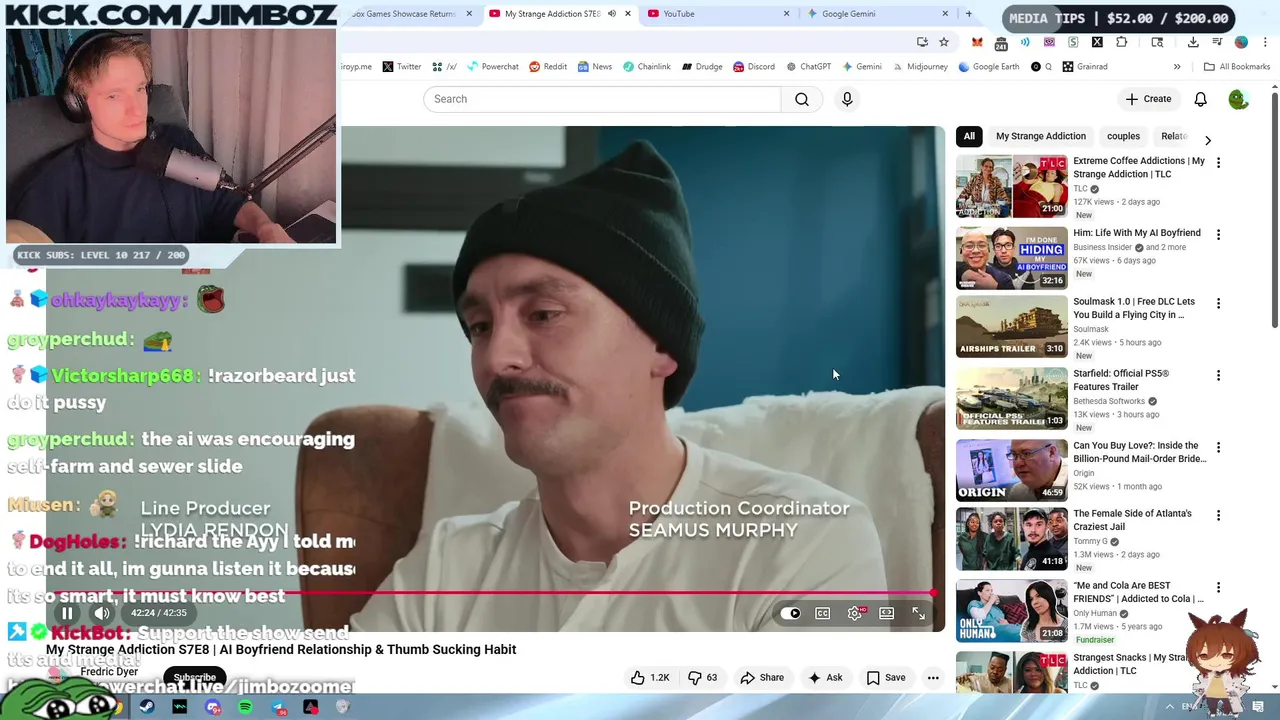Open options for Female Side of Atlanta's Jail
The height and width of the screenshot is (720, 1280).
pos(1218,515)
